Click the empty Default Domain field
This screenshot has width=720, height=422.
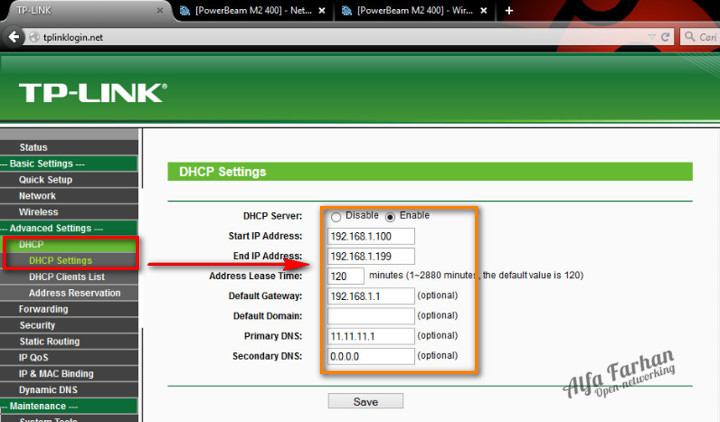coord(371,316)
